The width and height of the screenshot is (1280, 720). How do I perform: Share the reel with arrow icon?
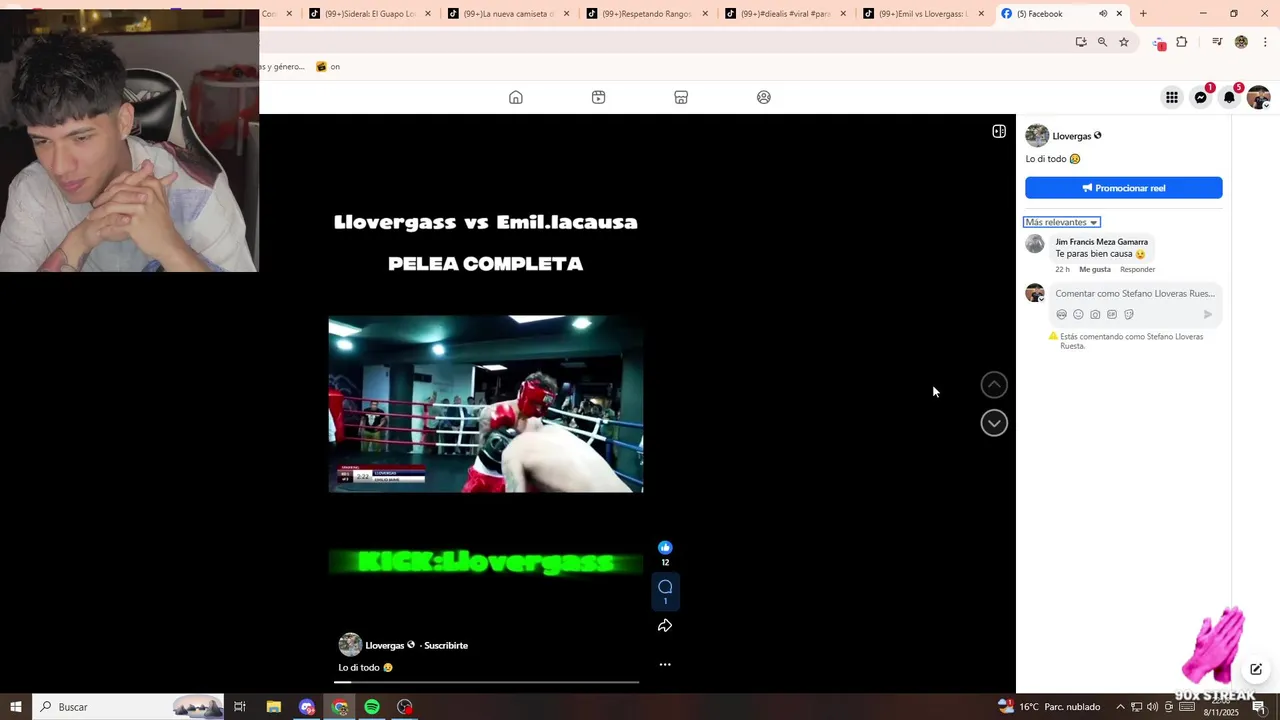[665, 626]
